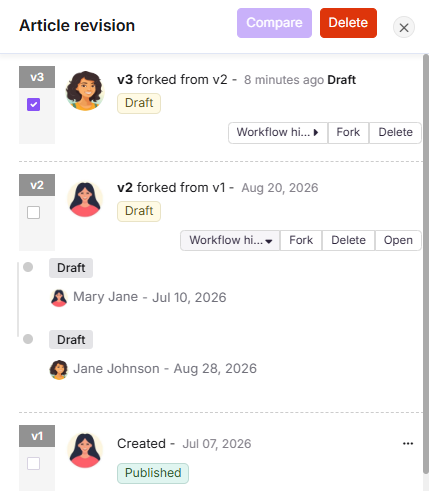Open the v1 more options ellipsis
The image size is (429, 491).
pos(408,444)
